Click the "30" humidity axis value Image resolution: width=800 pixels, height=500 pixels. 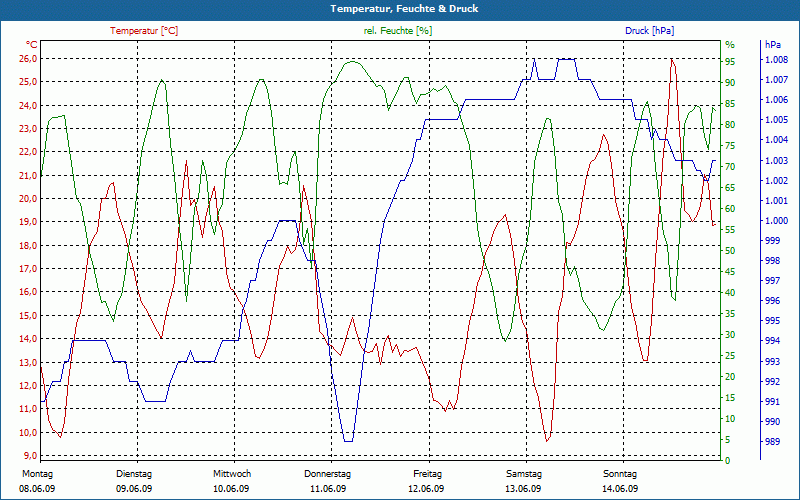731,335
